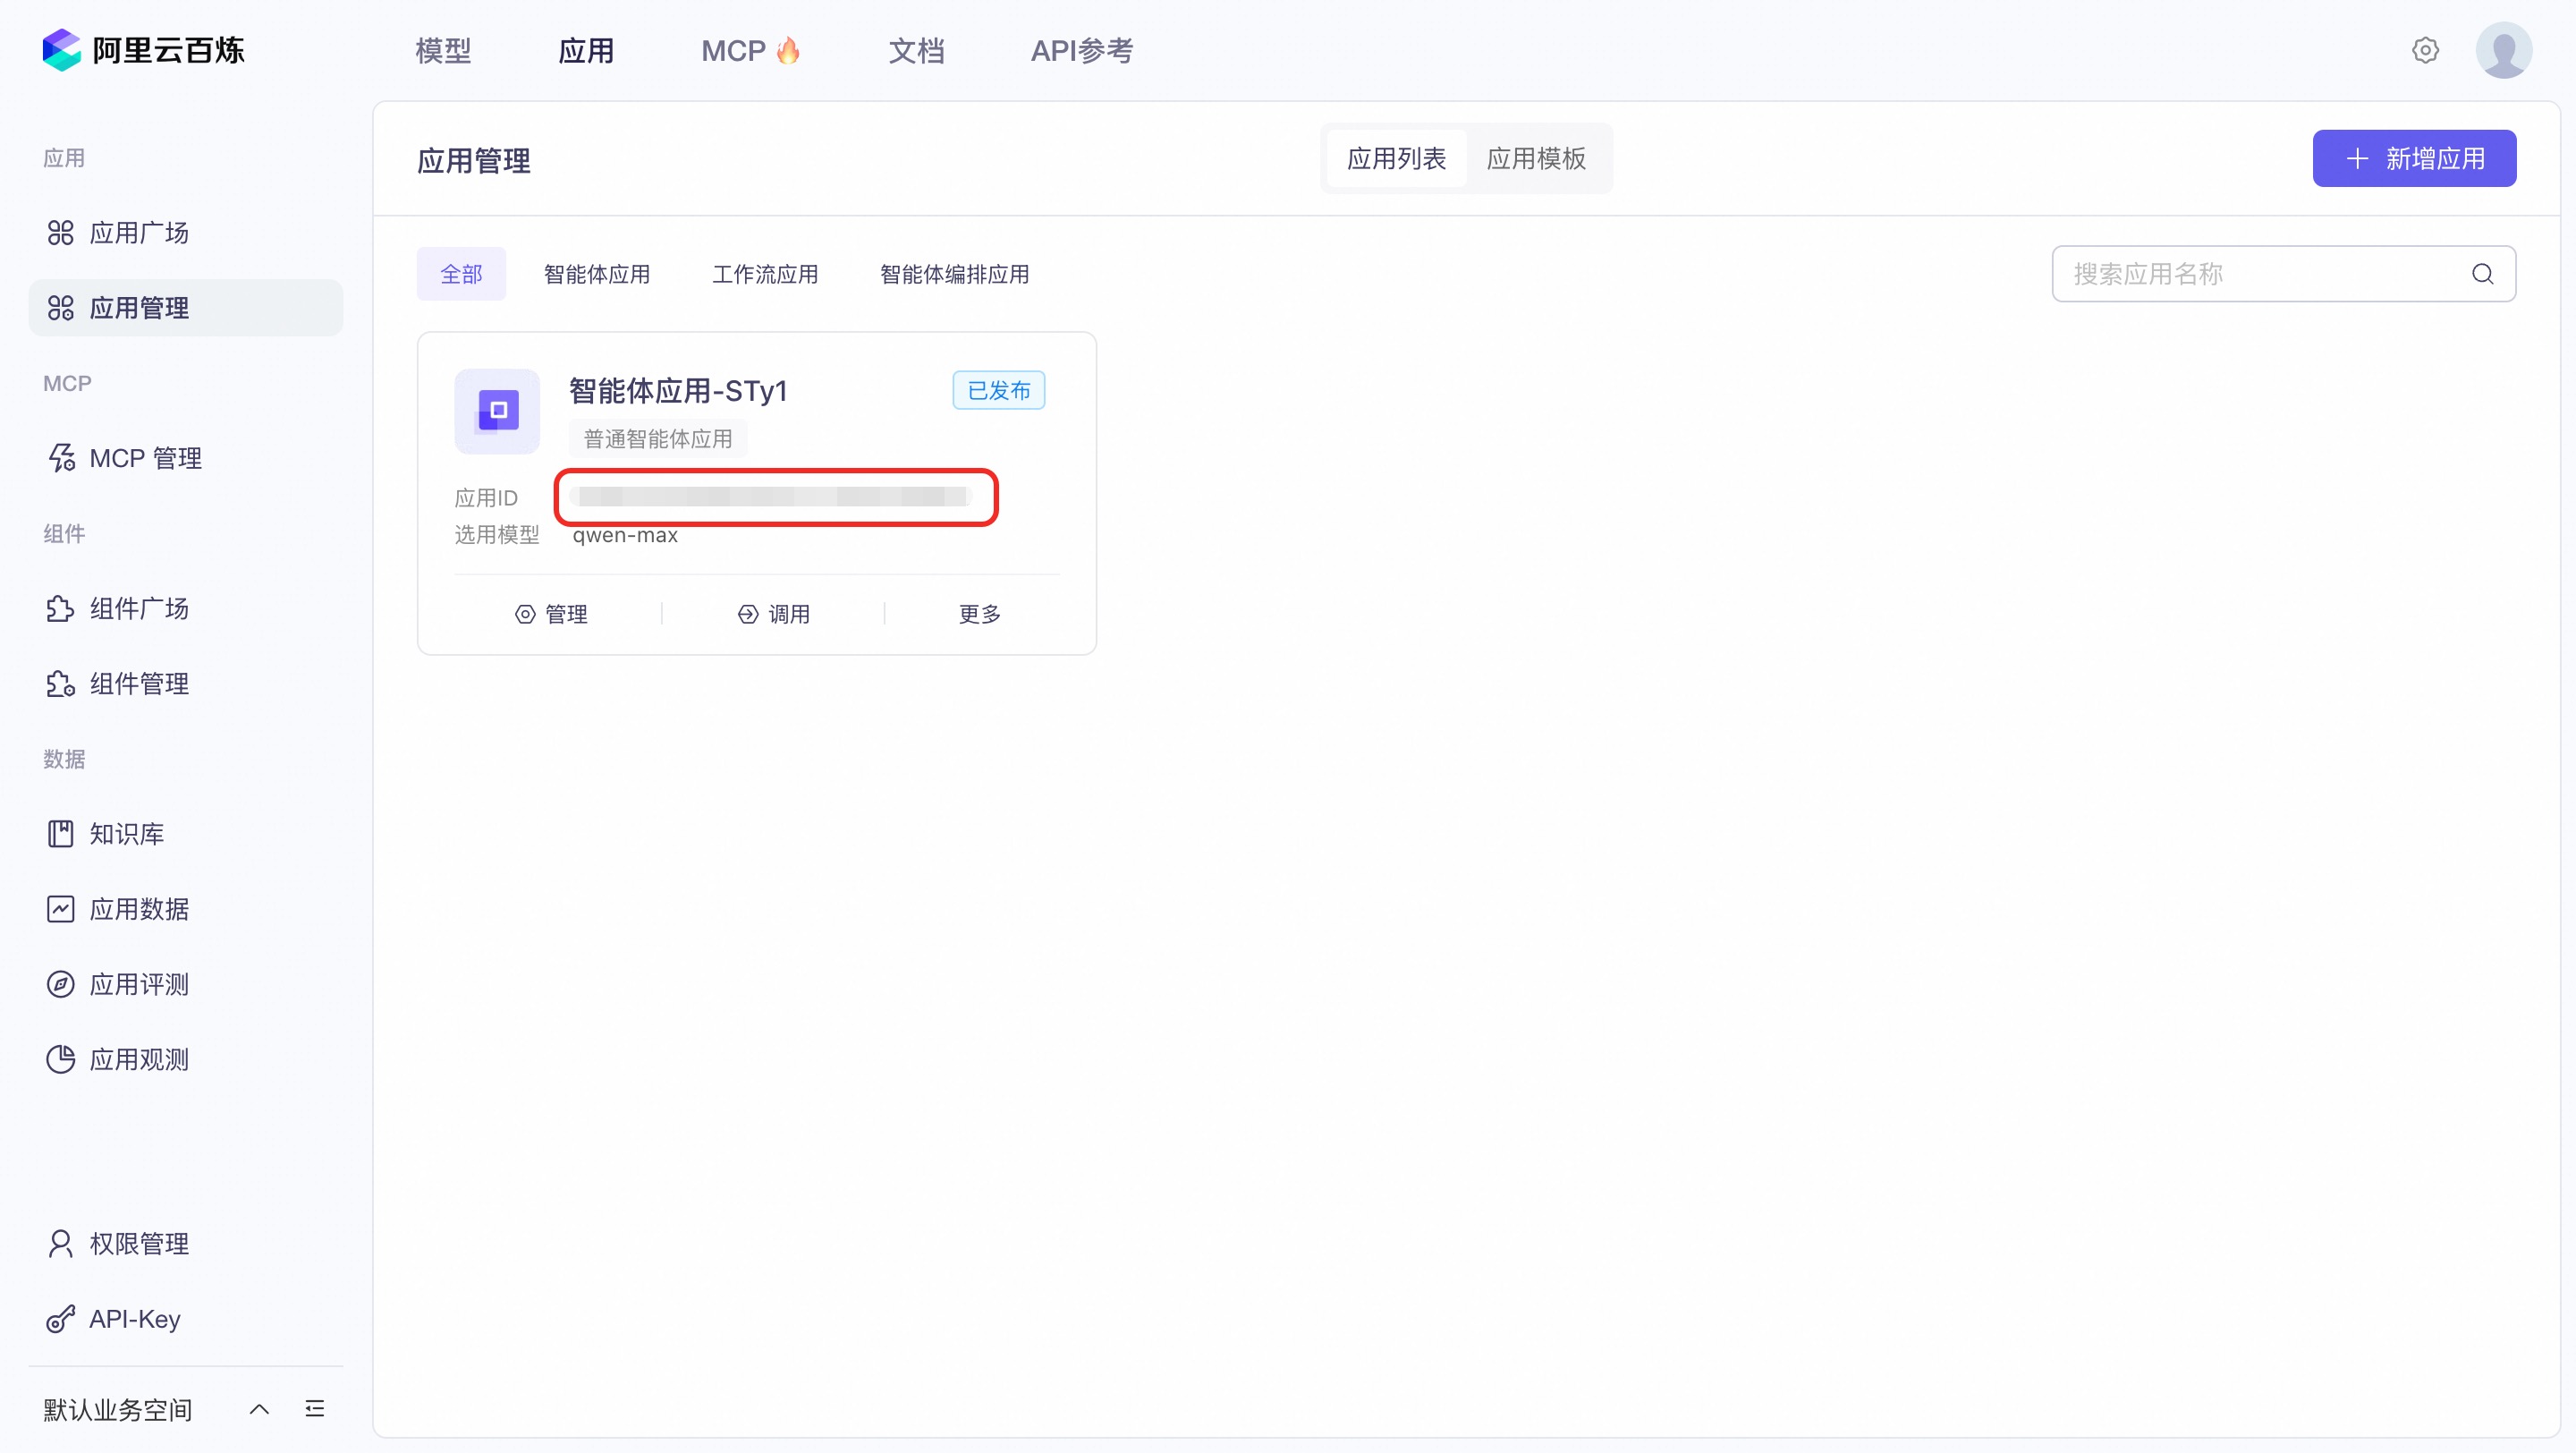This screenshot has height=1453, width=2576.
Task: Collapse the sidebar with the menu-fold icon
Action: click(315, 1409)
